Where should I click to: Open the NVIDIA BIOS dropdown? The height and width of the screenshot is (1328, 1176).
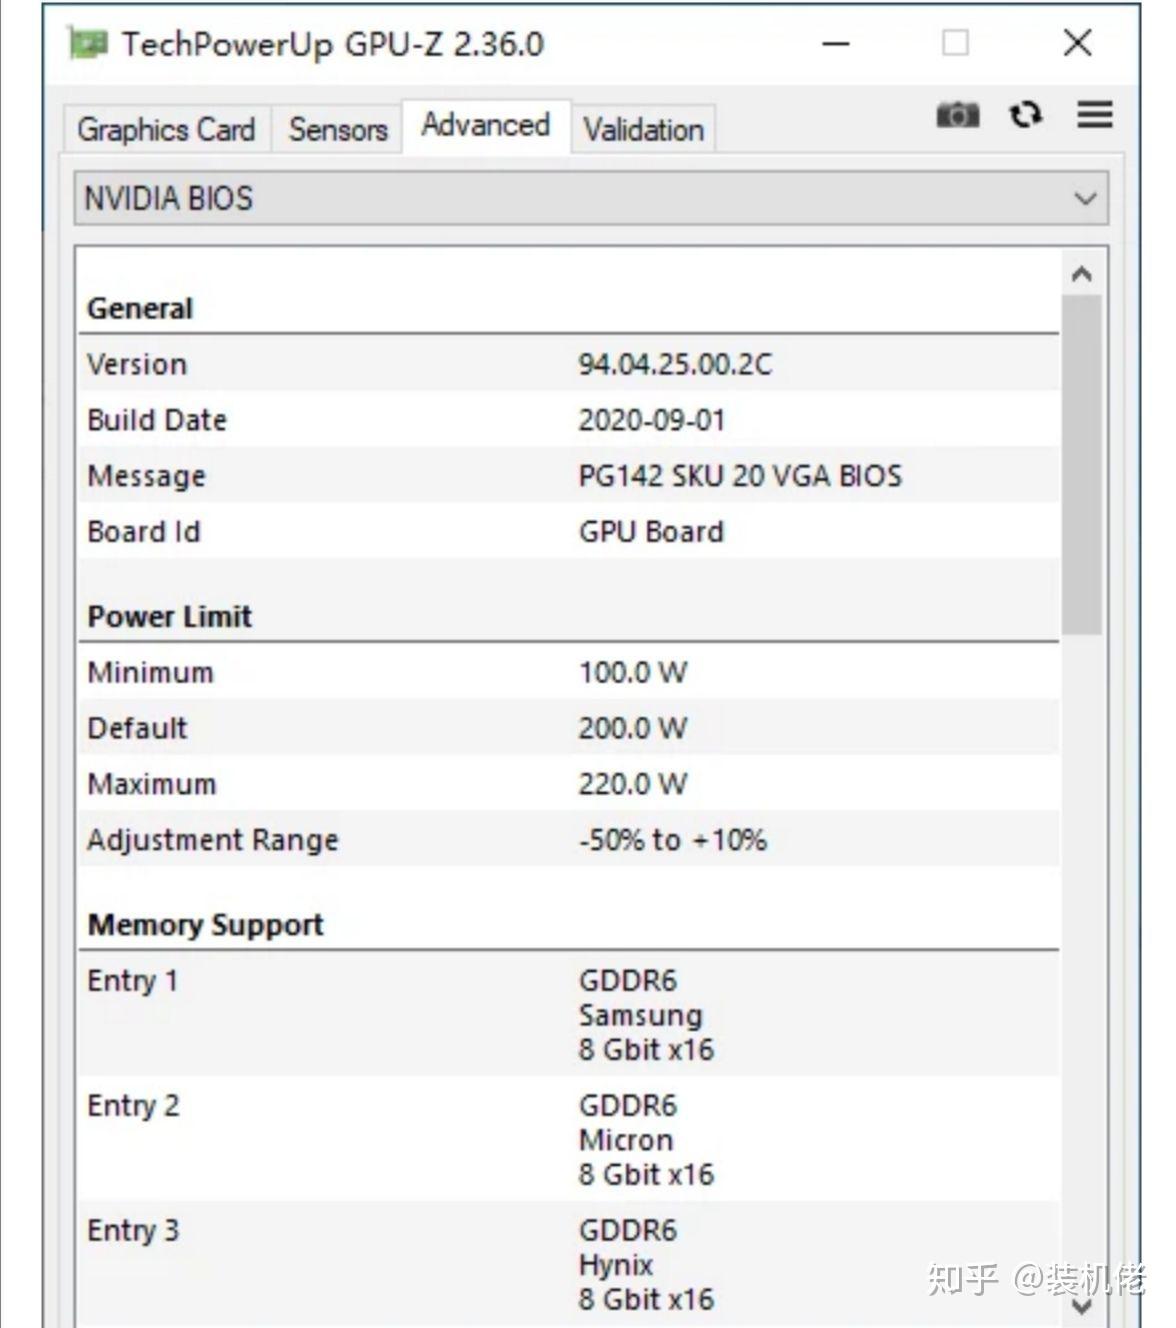(591, 198)
